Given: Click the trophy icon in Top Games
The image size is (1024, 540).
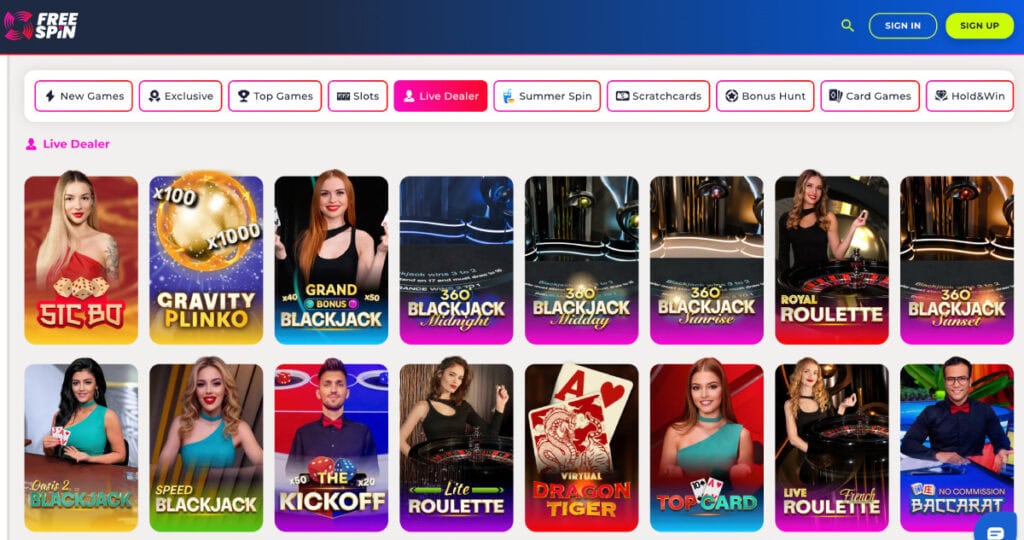Looking at the screenshot, I should tap(244, 96).
